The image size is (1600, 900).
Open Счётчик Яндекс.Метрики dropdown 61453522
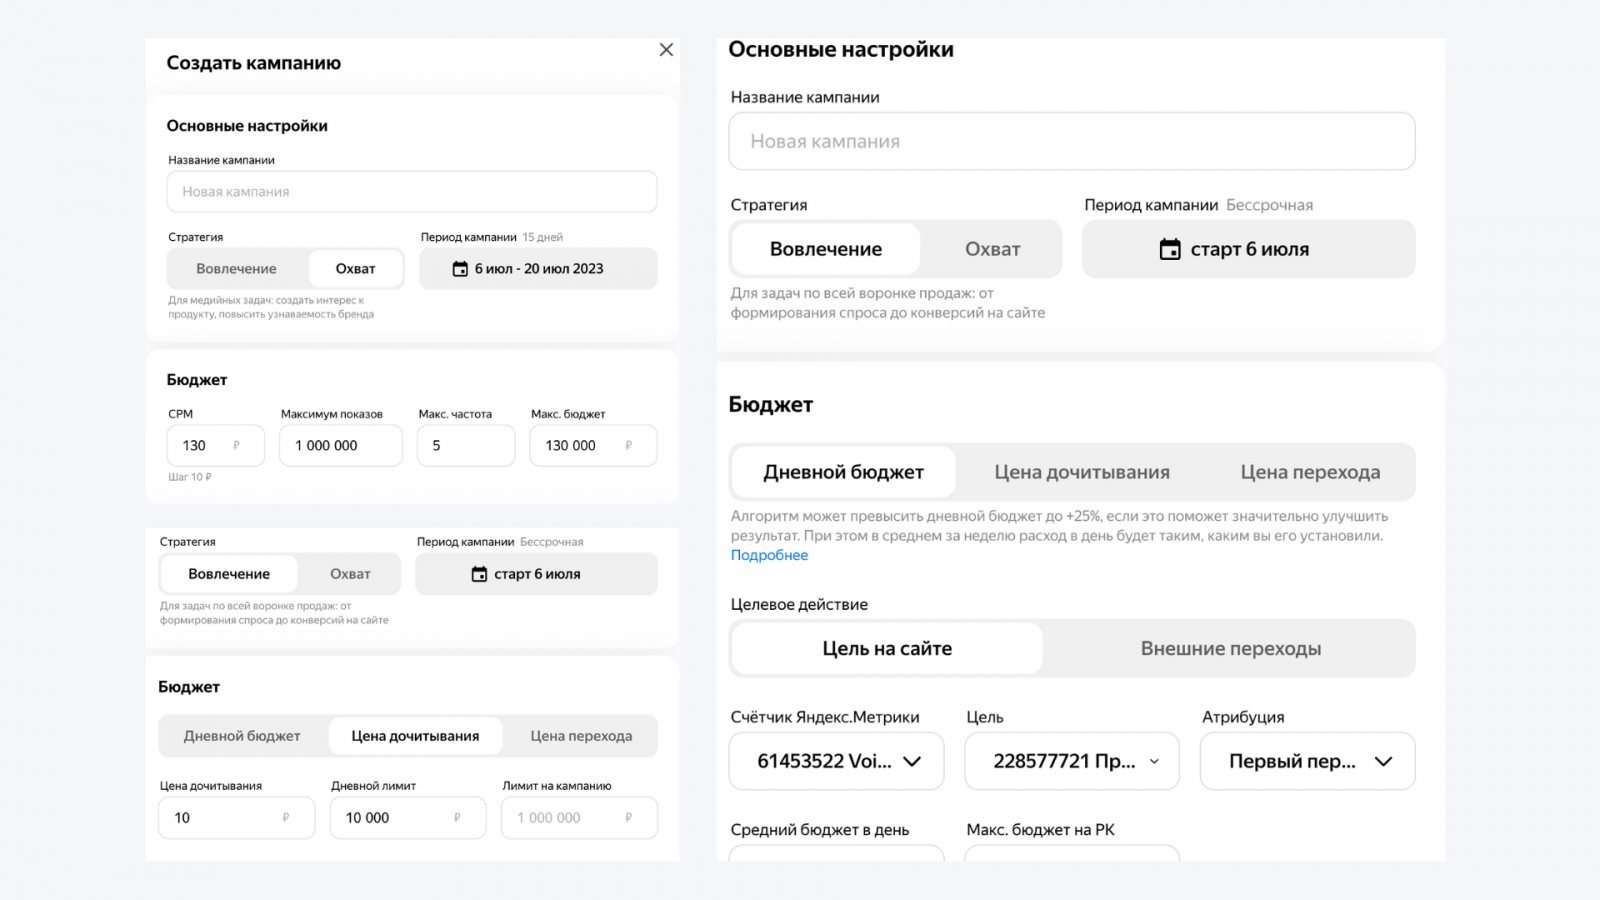click(837, 761)
